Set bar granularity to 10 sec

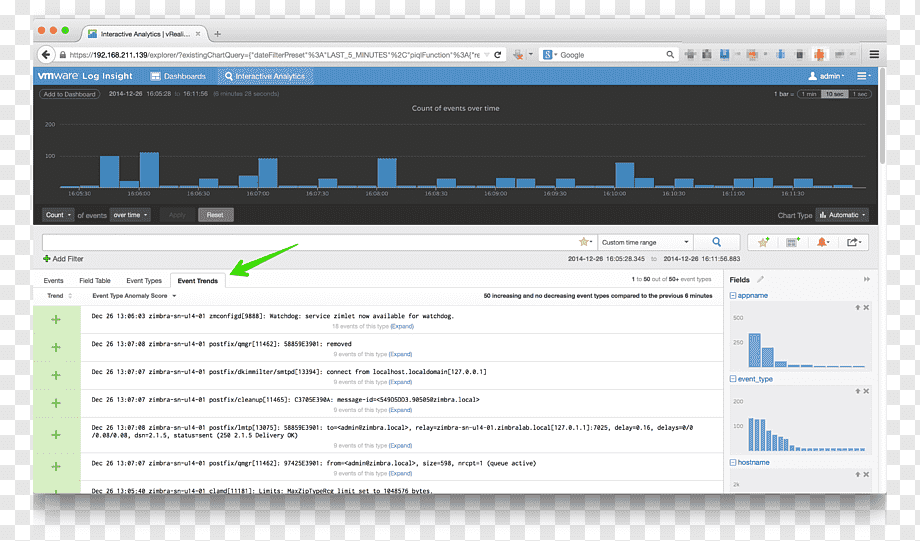(x=834, y=94)
